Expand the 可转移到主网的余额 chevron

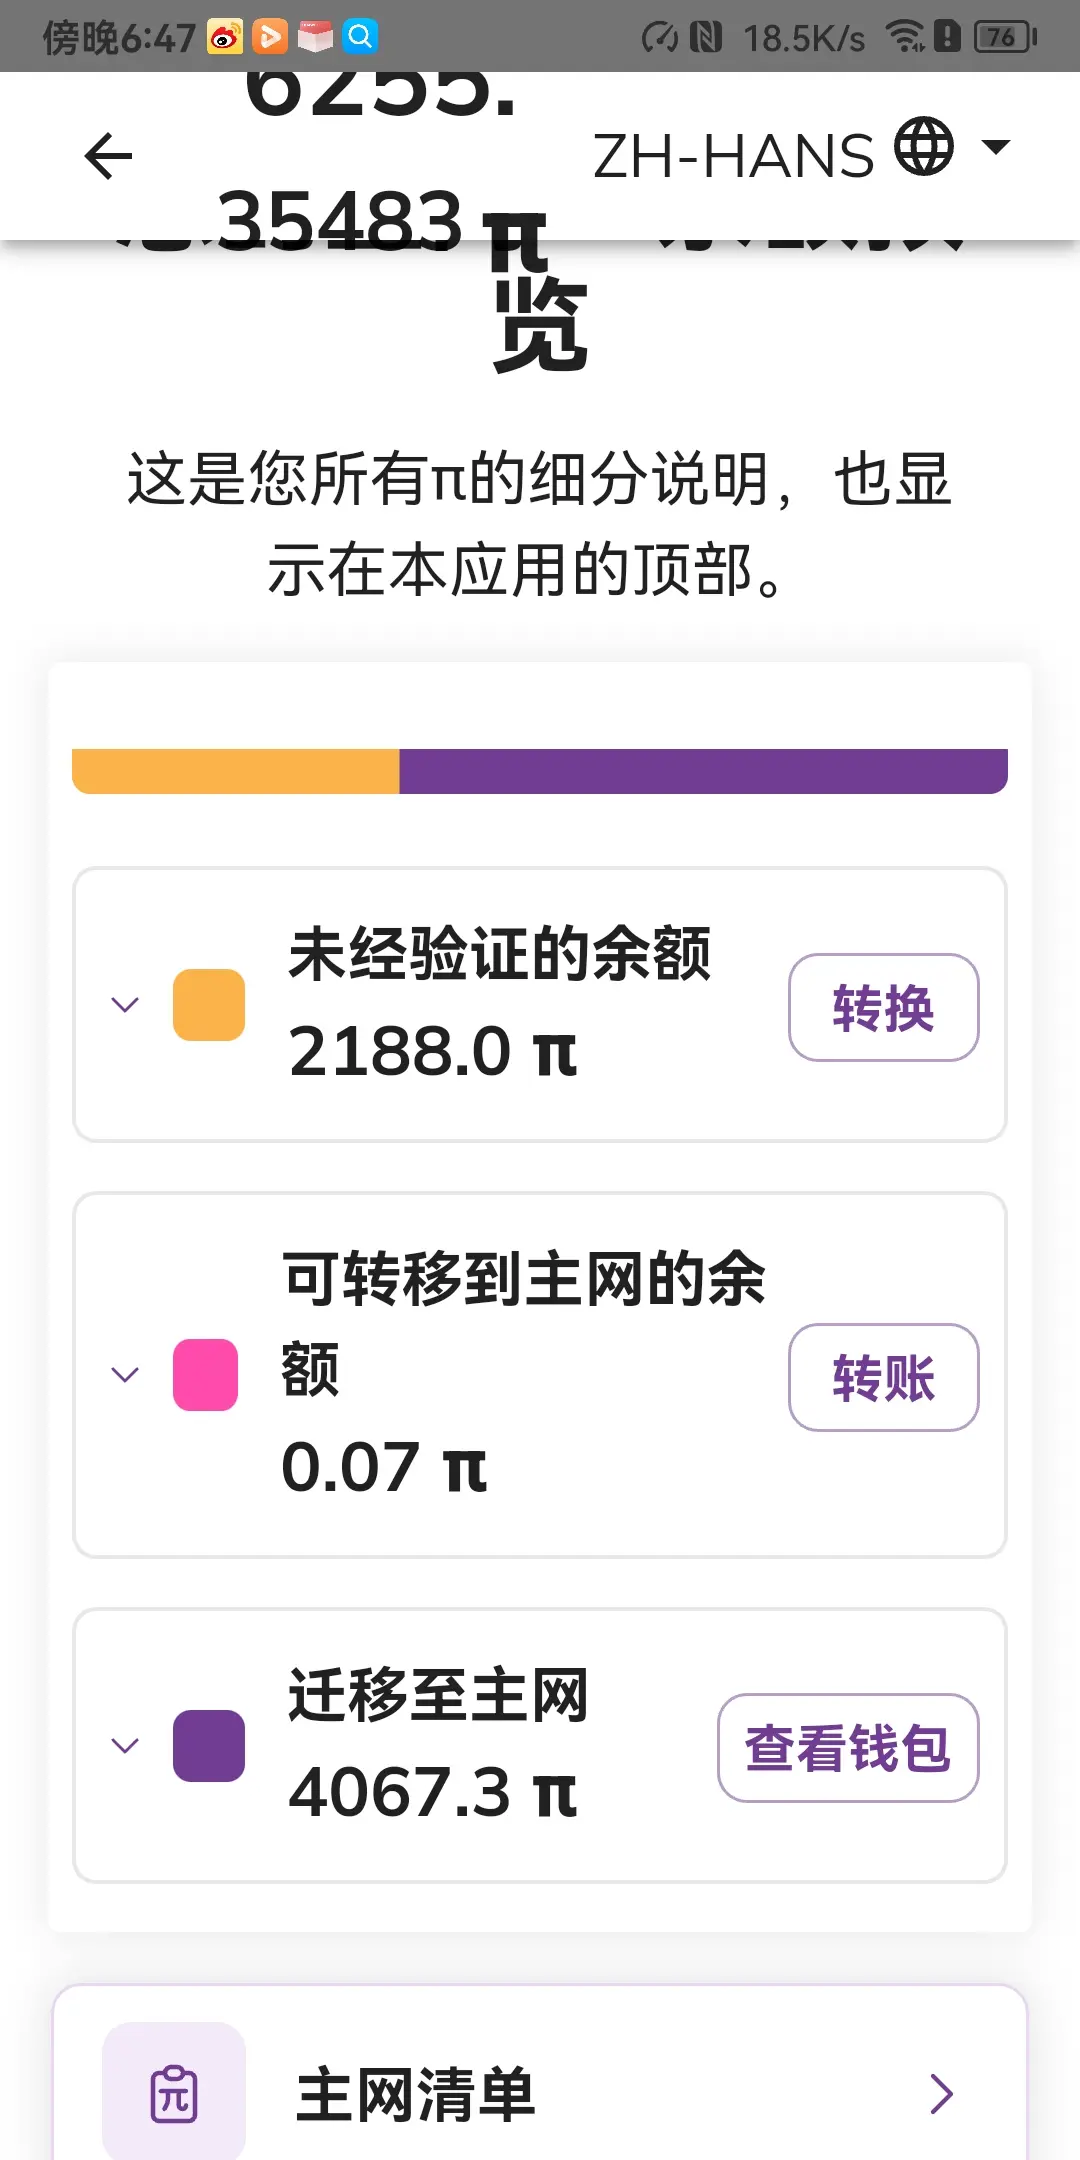pyautogui.click(x=124, y=1374)
